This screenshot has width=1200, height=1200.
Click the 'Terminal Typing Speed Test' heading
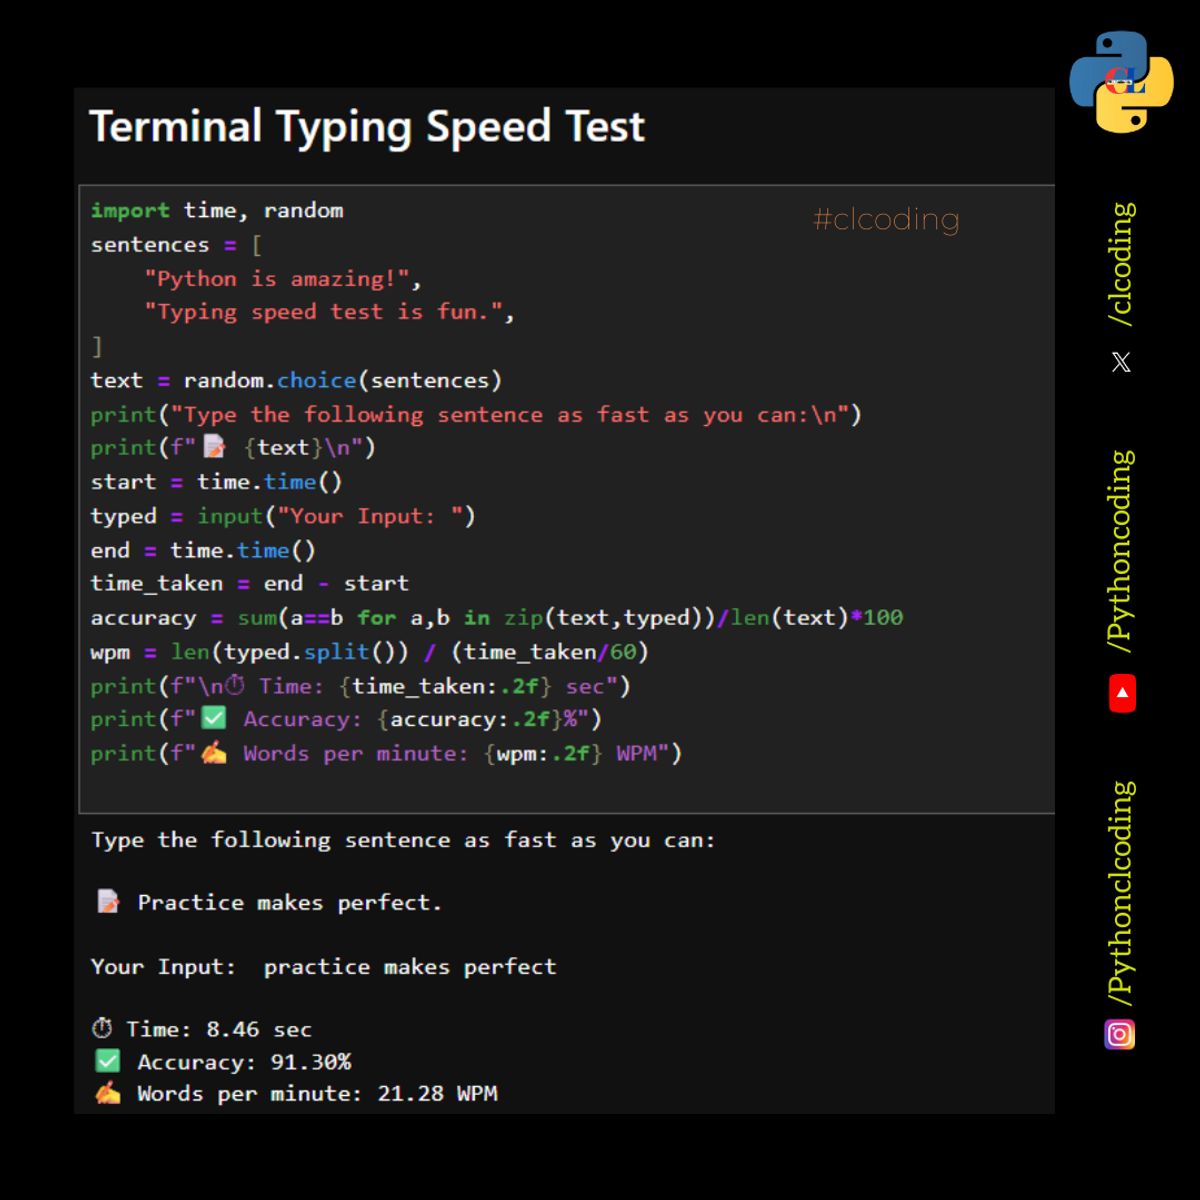click(x=367, y=127)
